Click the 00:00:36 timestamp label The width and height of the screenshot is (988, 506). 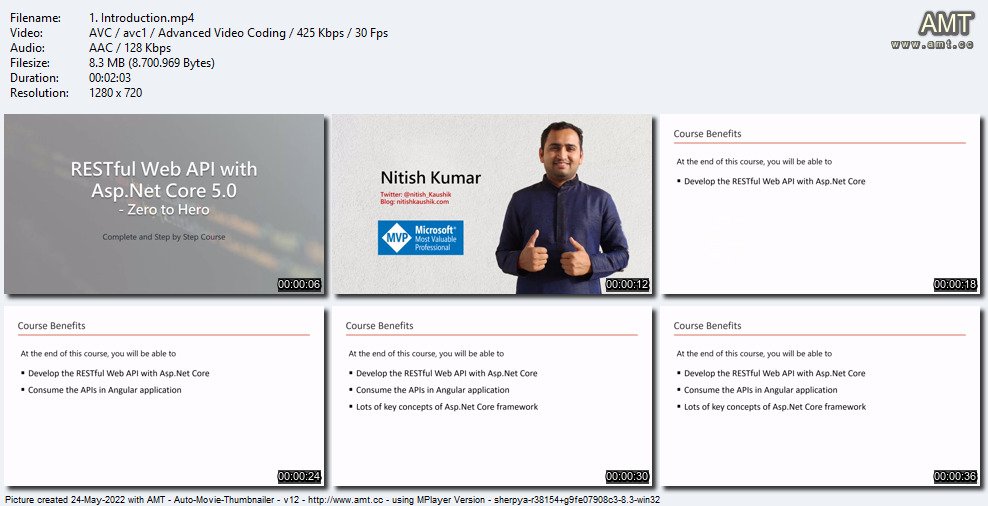956,476
